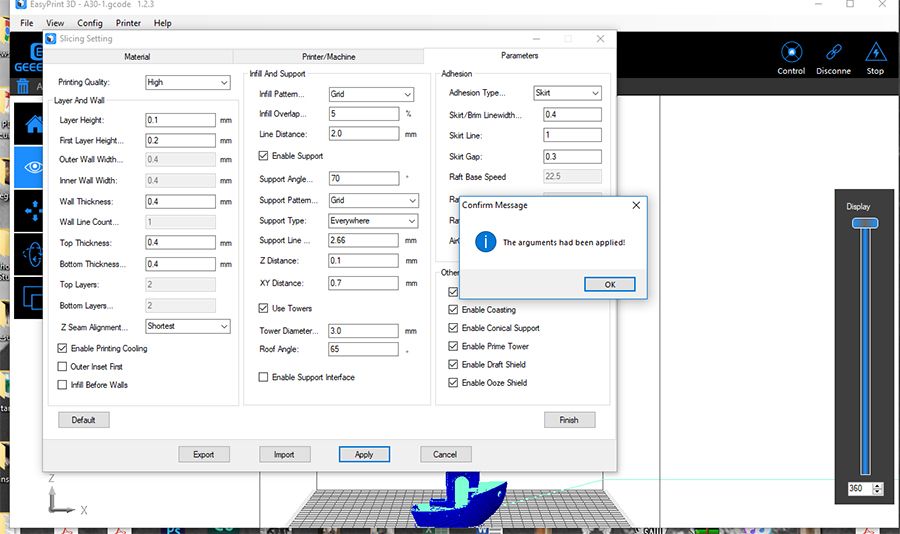Toggle Enable Draft Shield checkbox
900x534 pixels.
point(453,365)
